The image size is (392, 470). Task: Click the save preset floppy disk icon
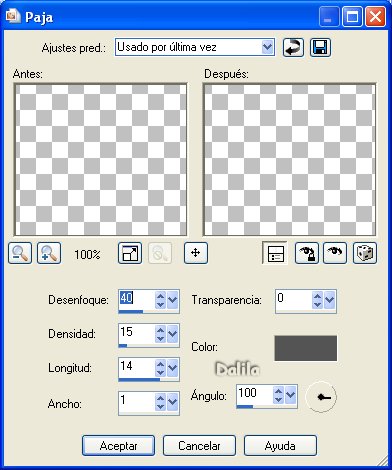[320, 47]
